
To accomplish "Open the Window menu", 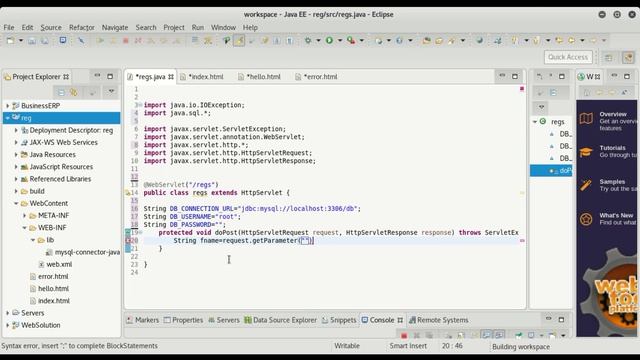I will 223,27.
